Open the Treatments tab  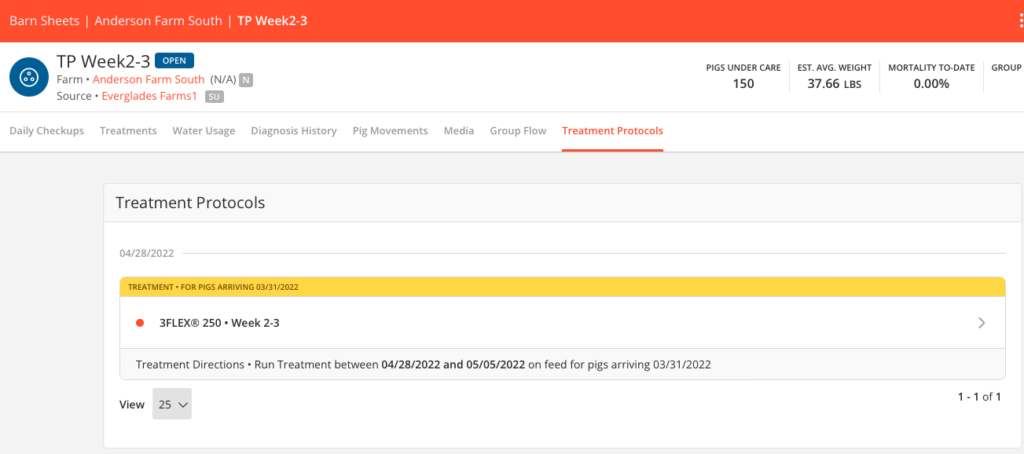(128, 131)
